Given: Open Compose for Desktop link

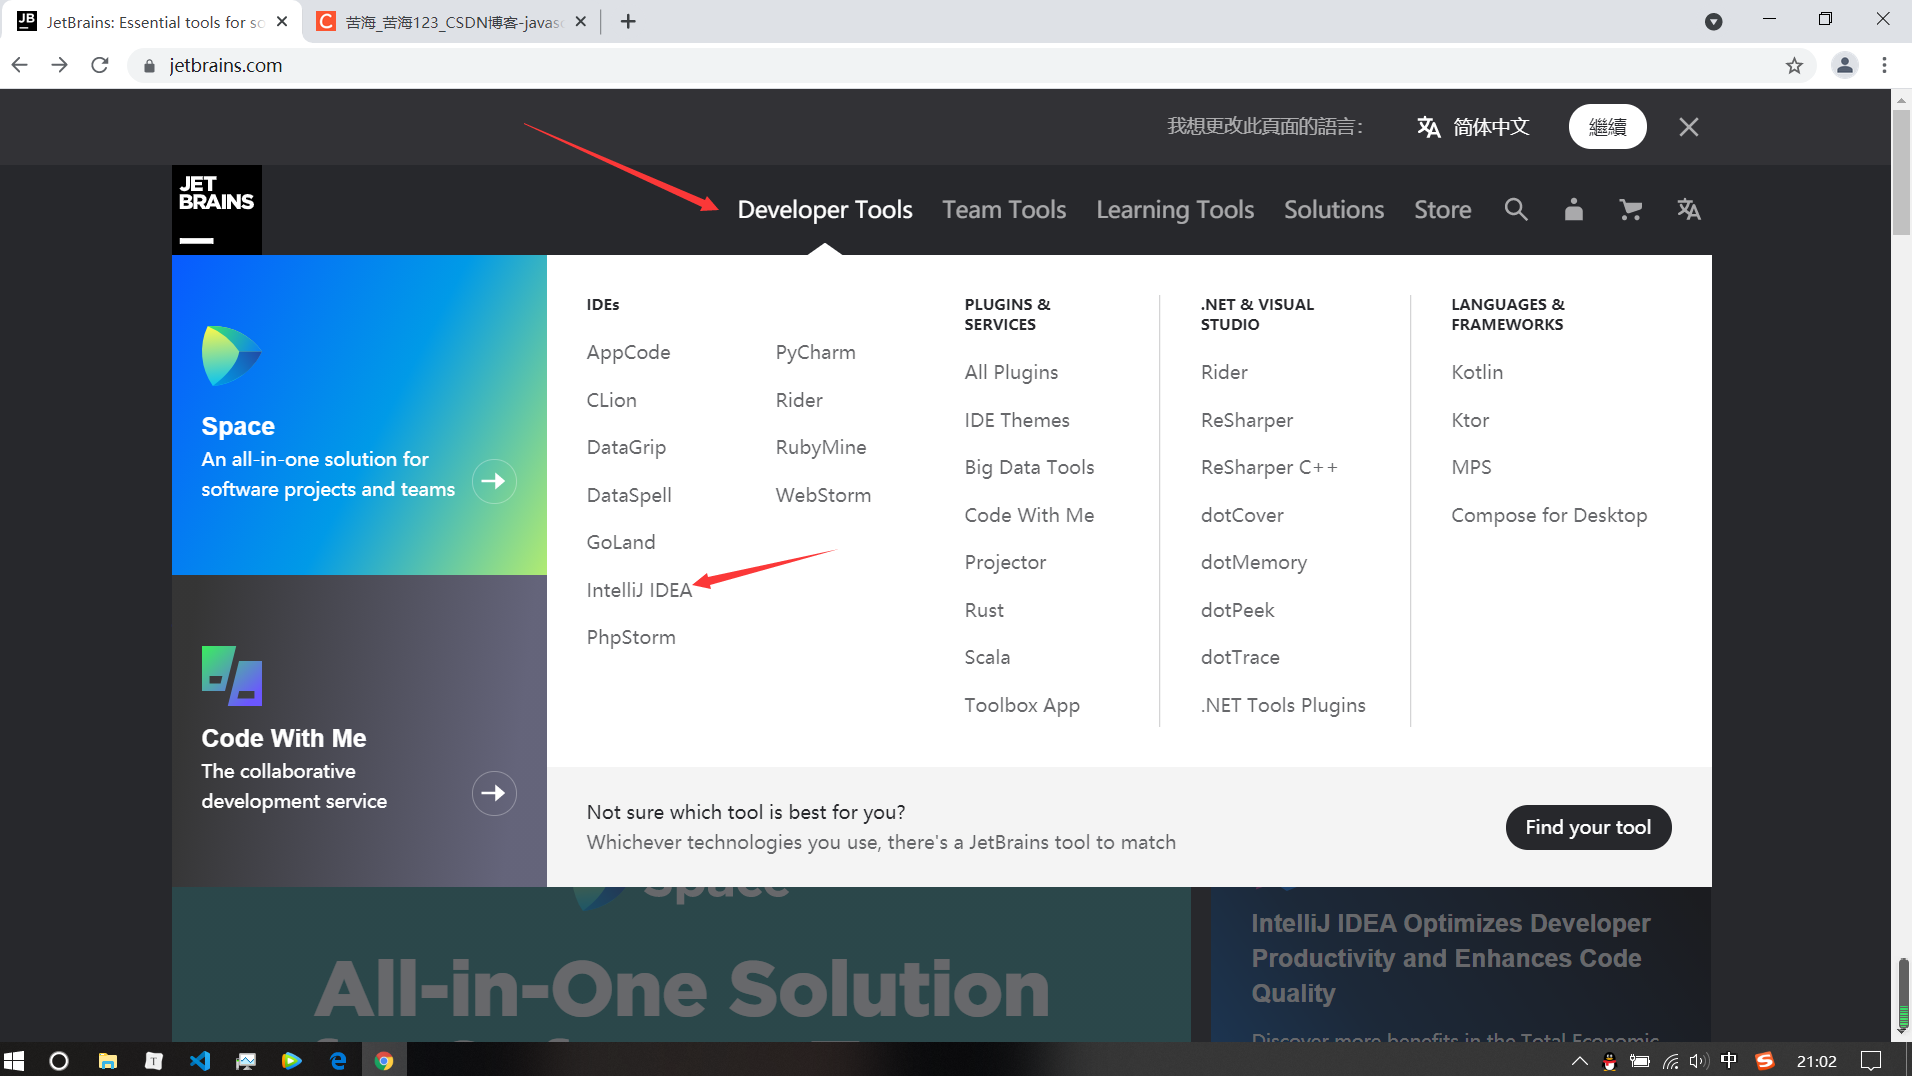Looking at the screenshot, I should click(x=1549, y=515).
